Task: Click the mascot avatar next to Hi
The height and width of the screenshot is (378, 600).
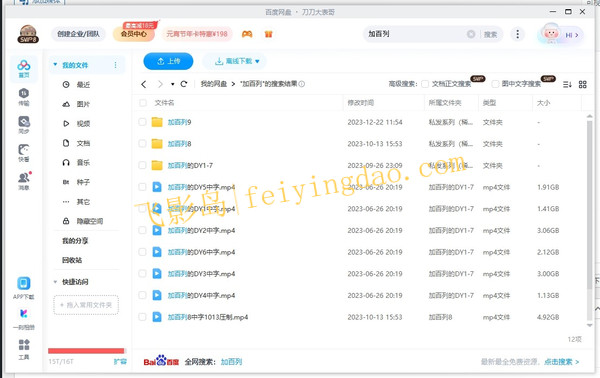Action: 551,34
